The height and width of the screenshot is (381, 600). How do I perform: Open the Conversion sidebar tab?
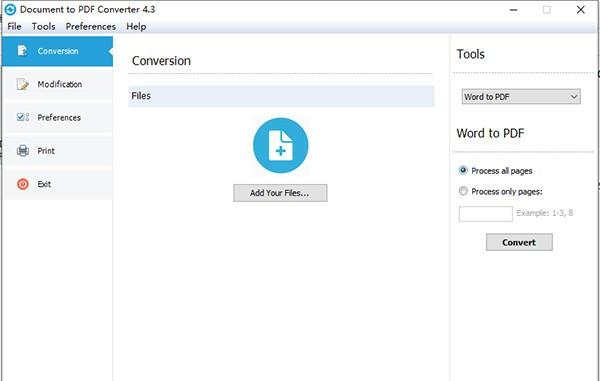point(57,51)
